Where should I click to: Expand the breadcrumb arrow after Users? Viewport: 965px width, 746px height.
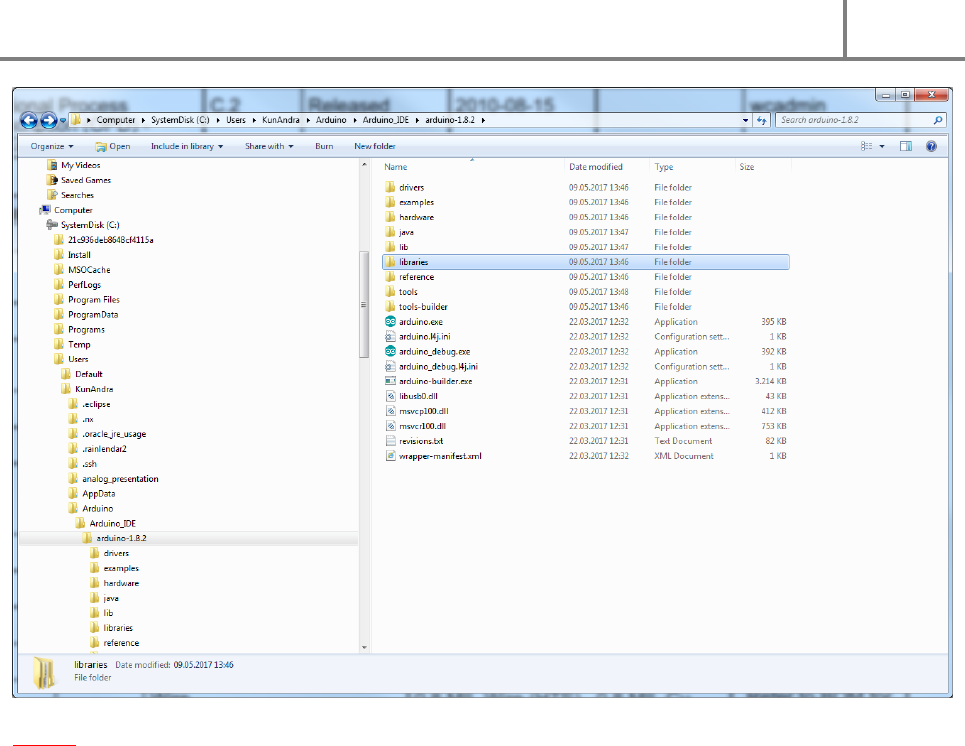click(254, 120)
